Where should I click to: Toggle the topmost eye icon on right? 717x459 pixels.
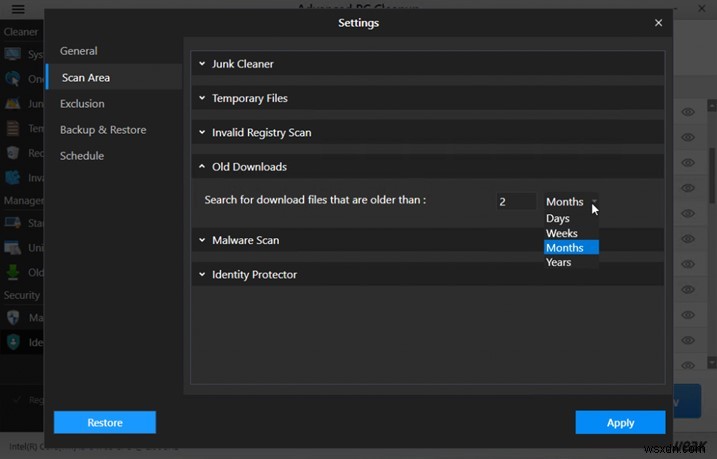tap(688, 112)
